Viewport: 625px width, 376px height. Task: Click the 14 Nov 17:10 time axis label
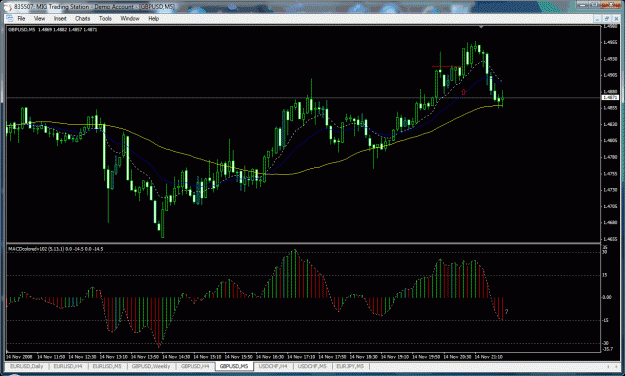point(301,357)
